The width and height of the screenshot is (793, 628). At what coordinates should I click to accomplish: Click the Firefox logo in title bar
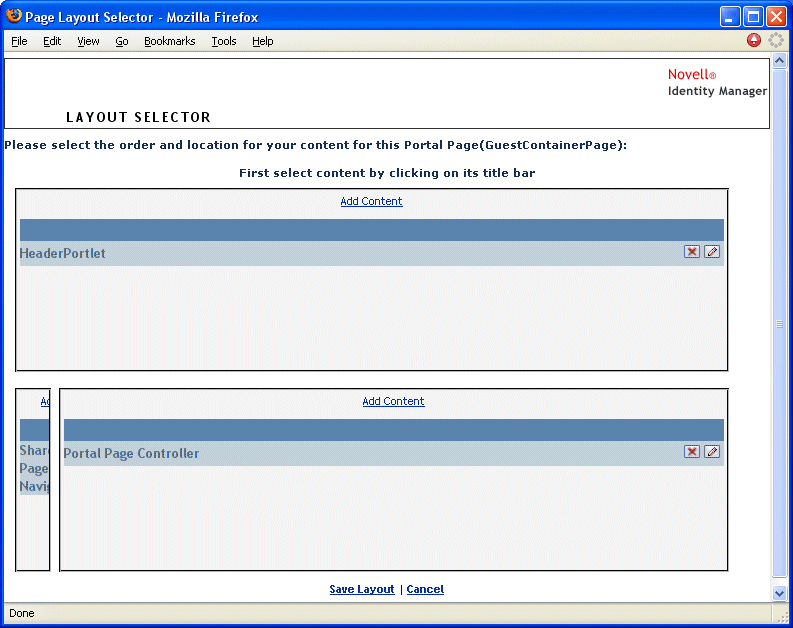click(x=14, y=16)
